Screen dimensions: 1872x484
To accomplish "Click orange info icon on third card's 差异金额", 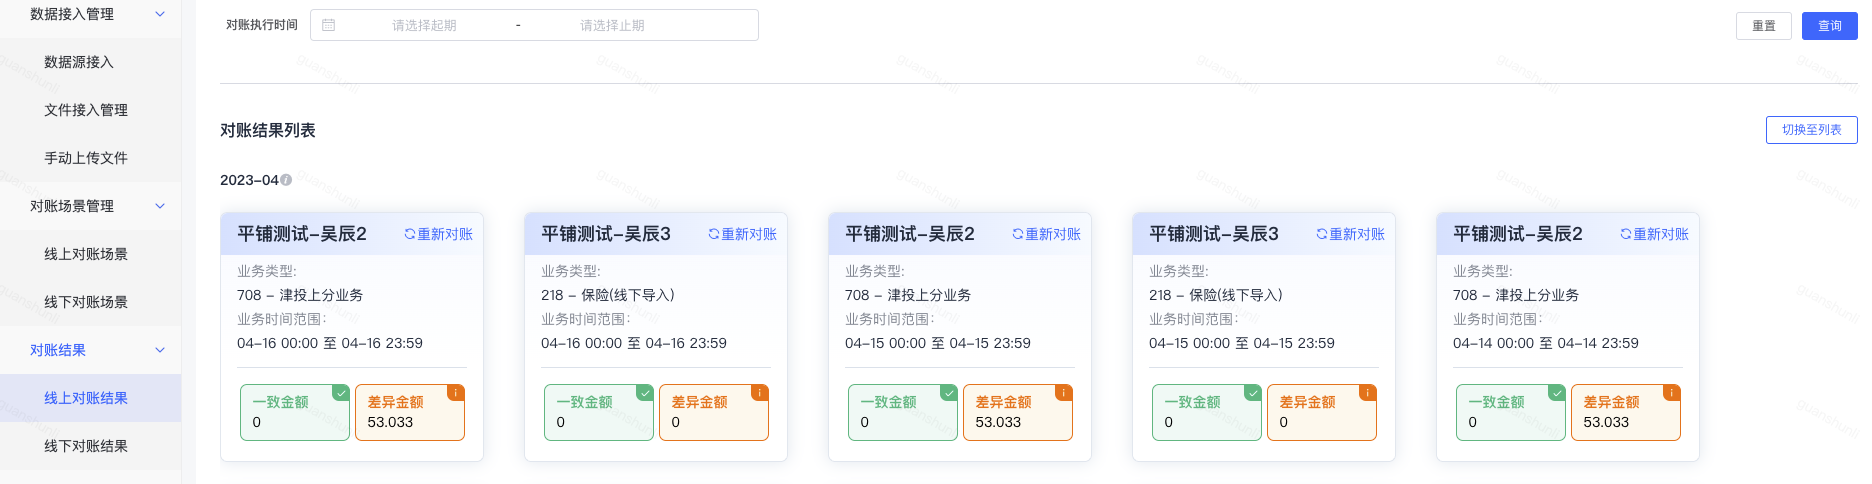I will point(1064,393).
